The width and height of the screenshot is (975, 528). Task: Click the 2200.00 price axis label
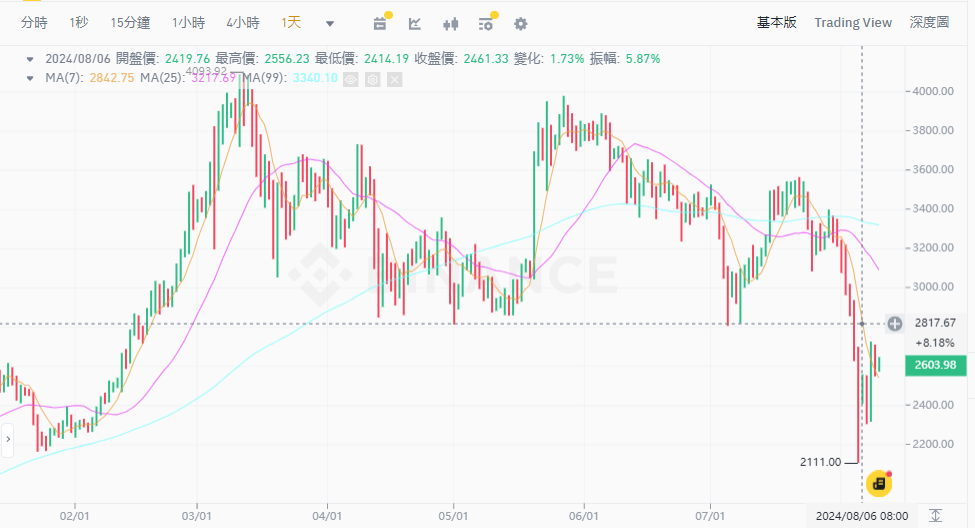point(933,444)
